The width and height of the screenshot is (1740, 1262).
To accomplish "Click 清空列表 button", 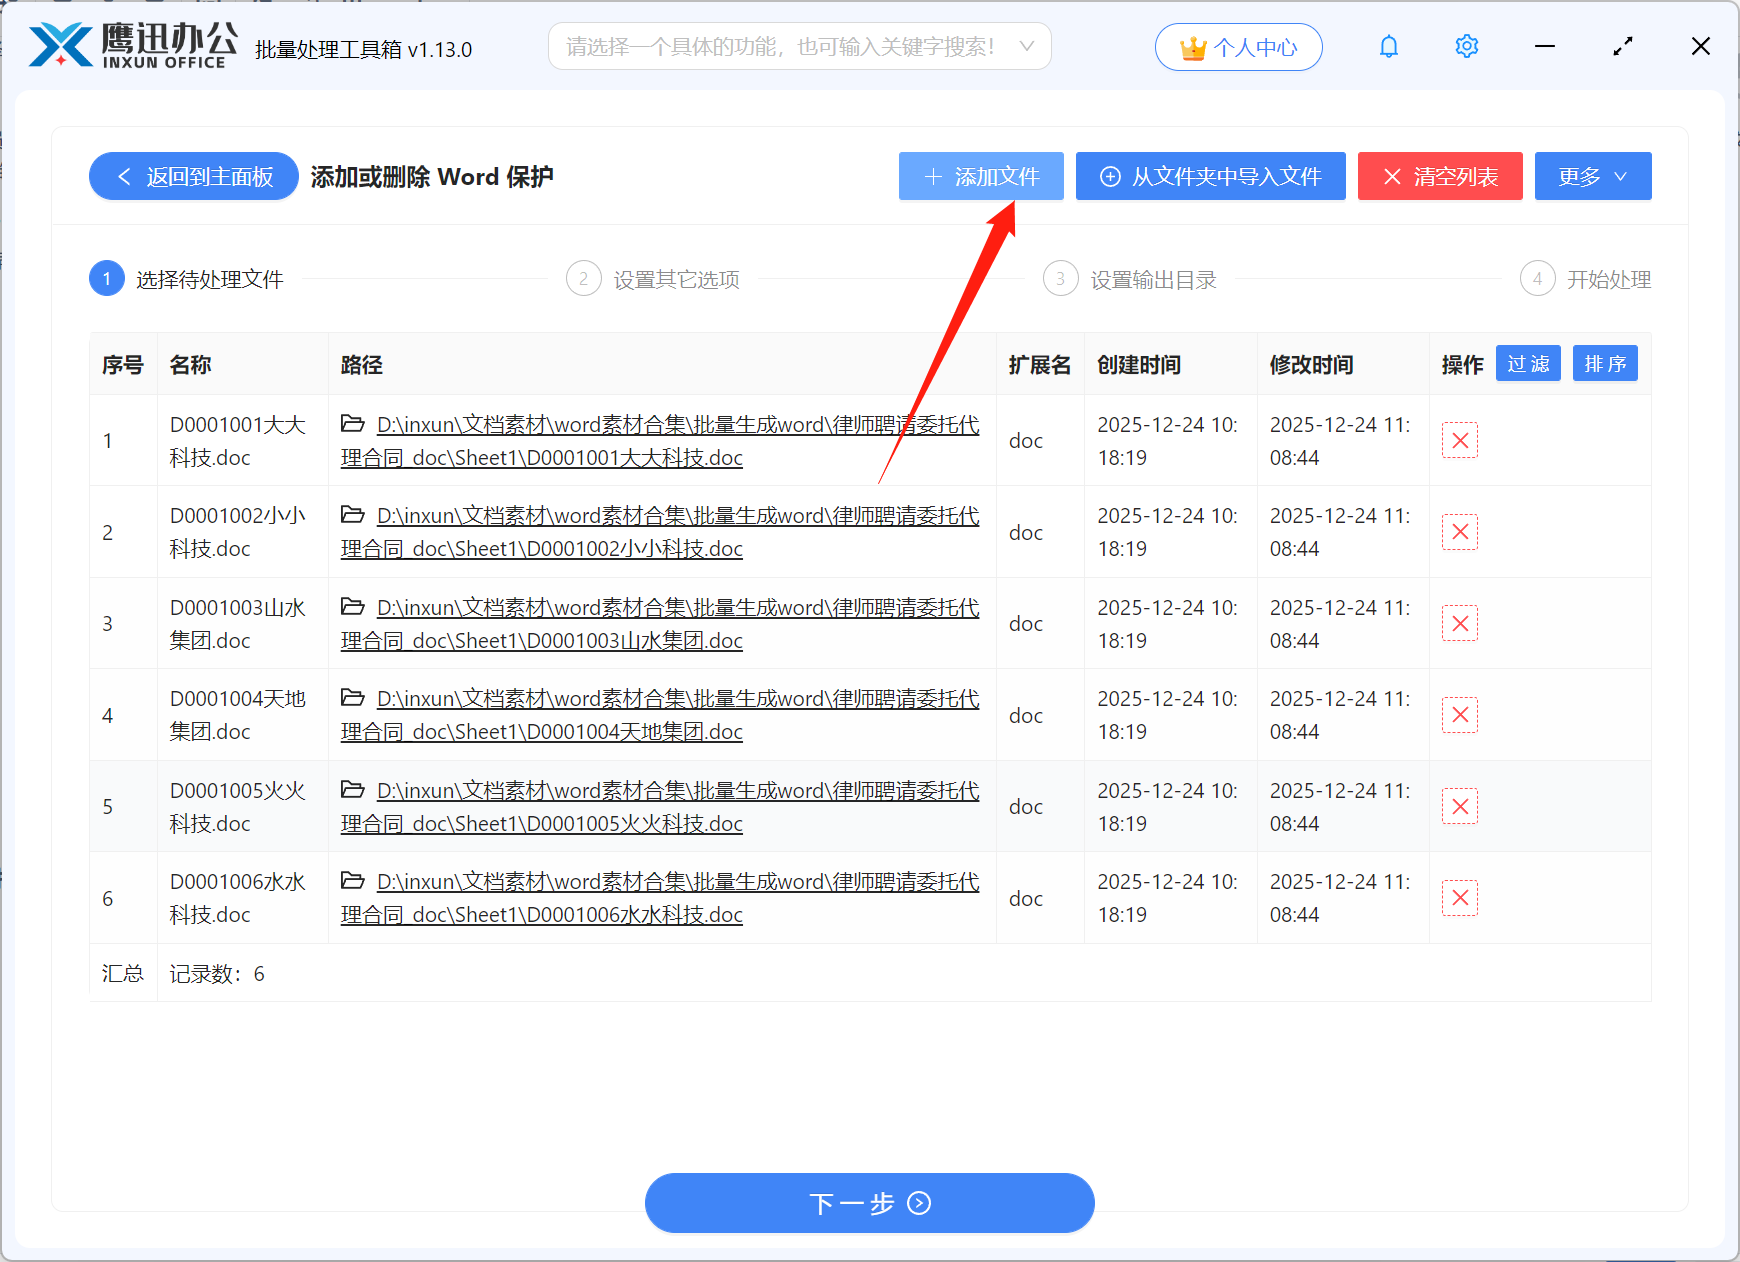I will point(1440,177).
